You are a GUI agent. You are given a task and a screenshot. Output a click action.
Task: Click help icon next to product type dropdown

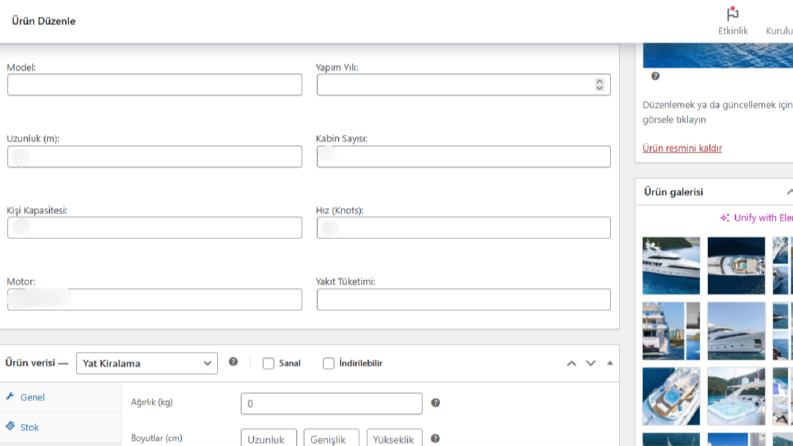click(233, 362)
